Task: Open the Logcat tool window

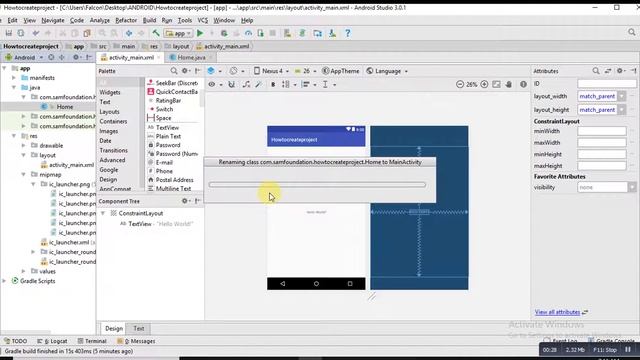Action: pos(52,341)
